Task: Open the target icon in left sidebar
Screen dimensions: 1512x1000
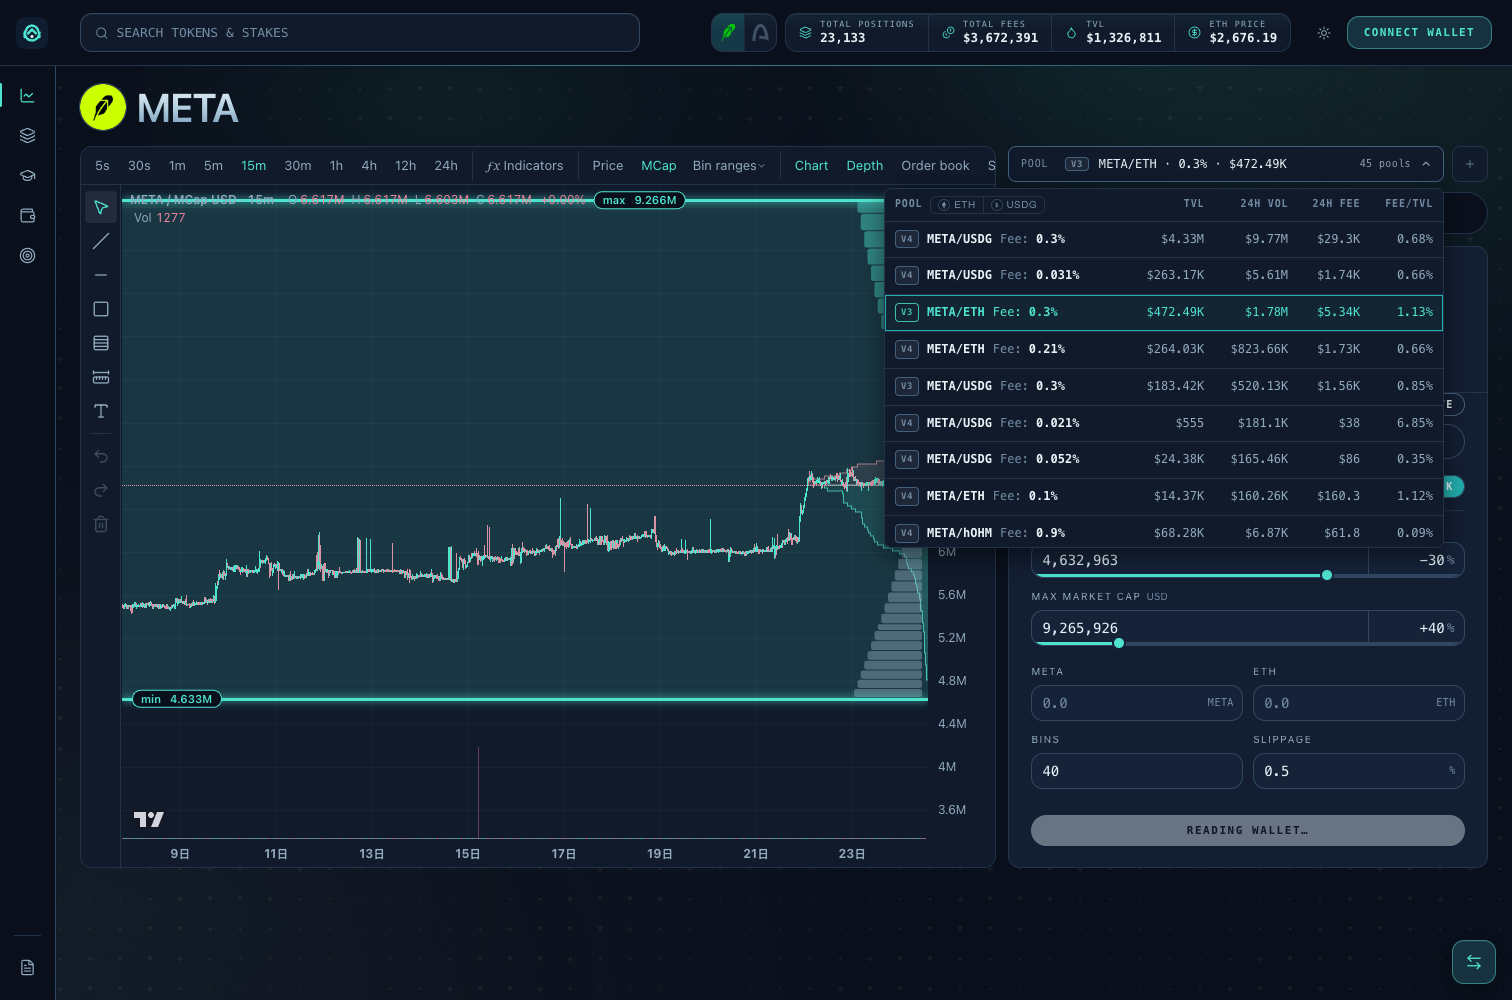Action: point(28,256)
